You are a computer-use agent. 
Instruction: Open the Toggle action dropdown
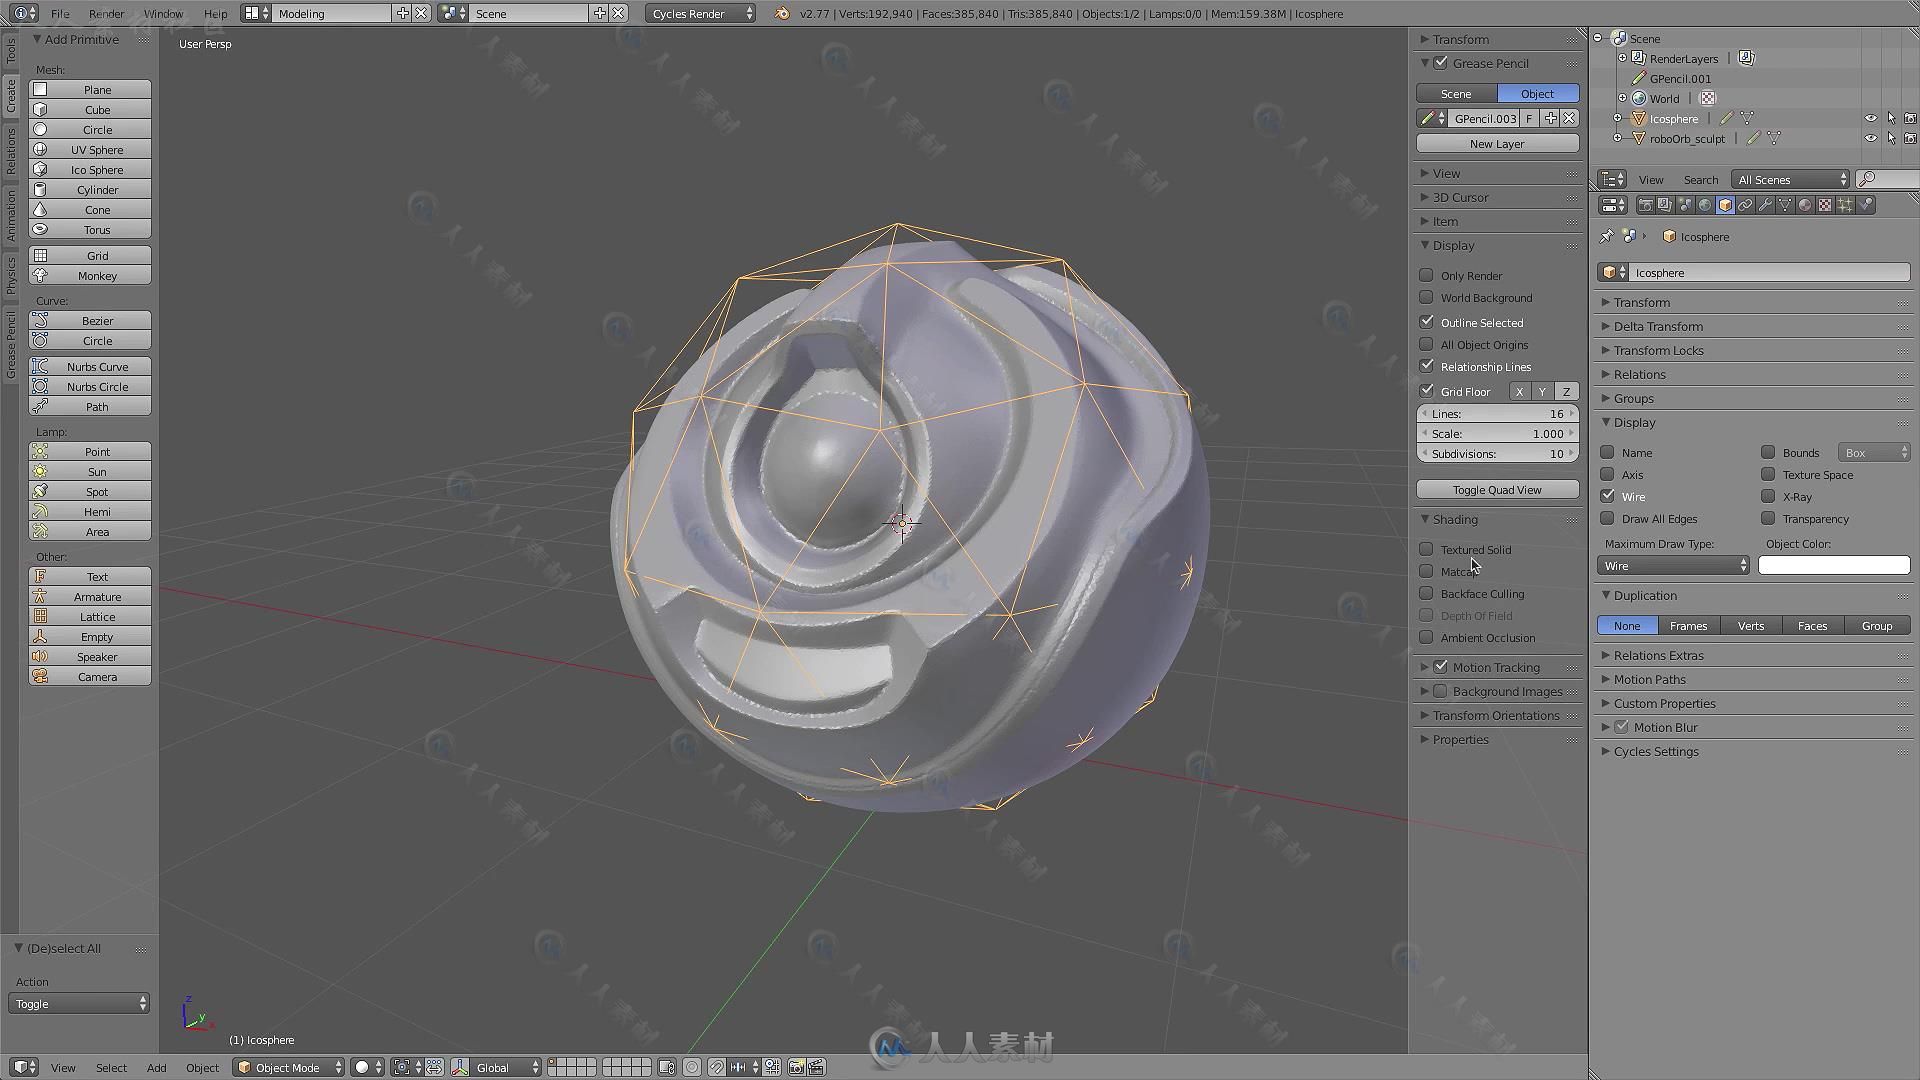tap(79, 1003)
